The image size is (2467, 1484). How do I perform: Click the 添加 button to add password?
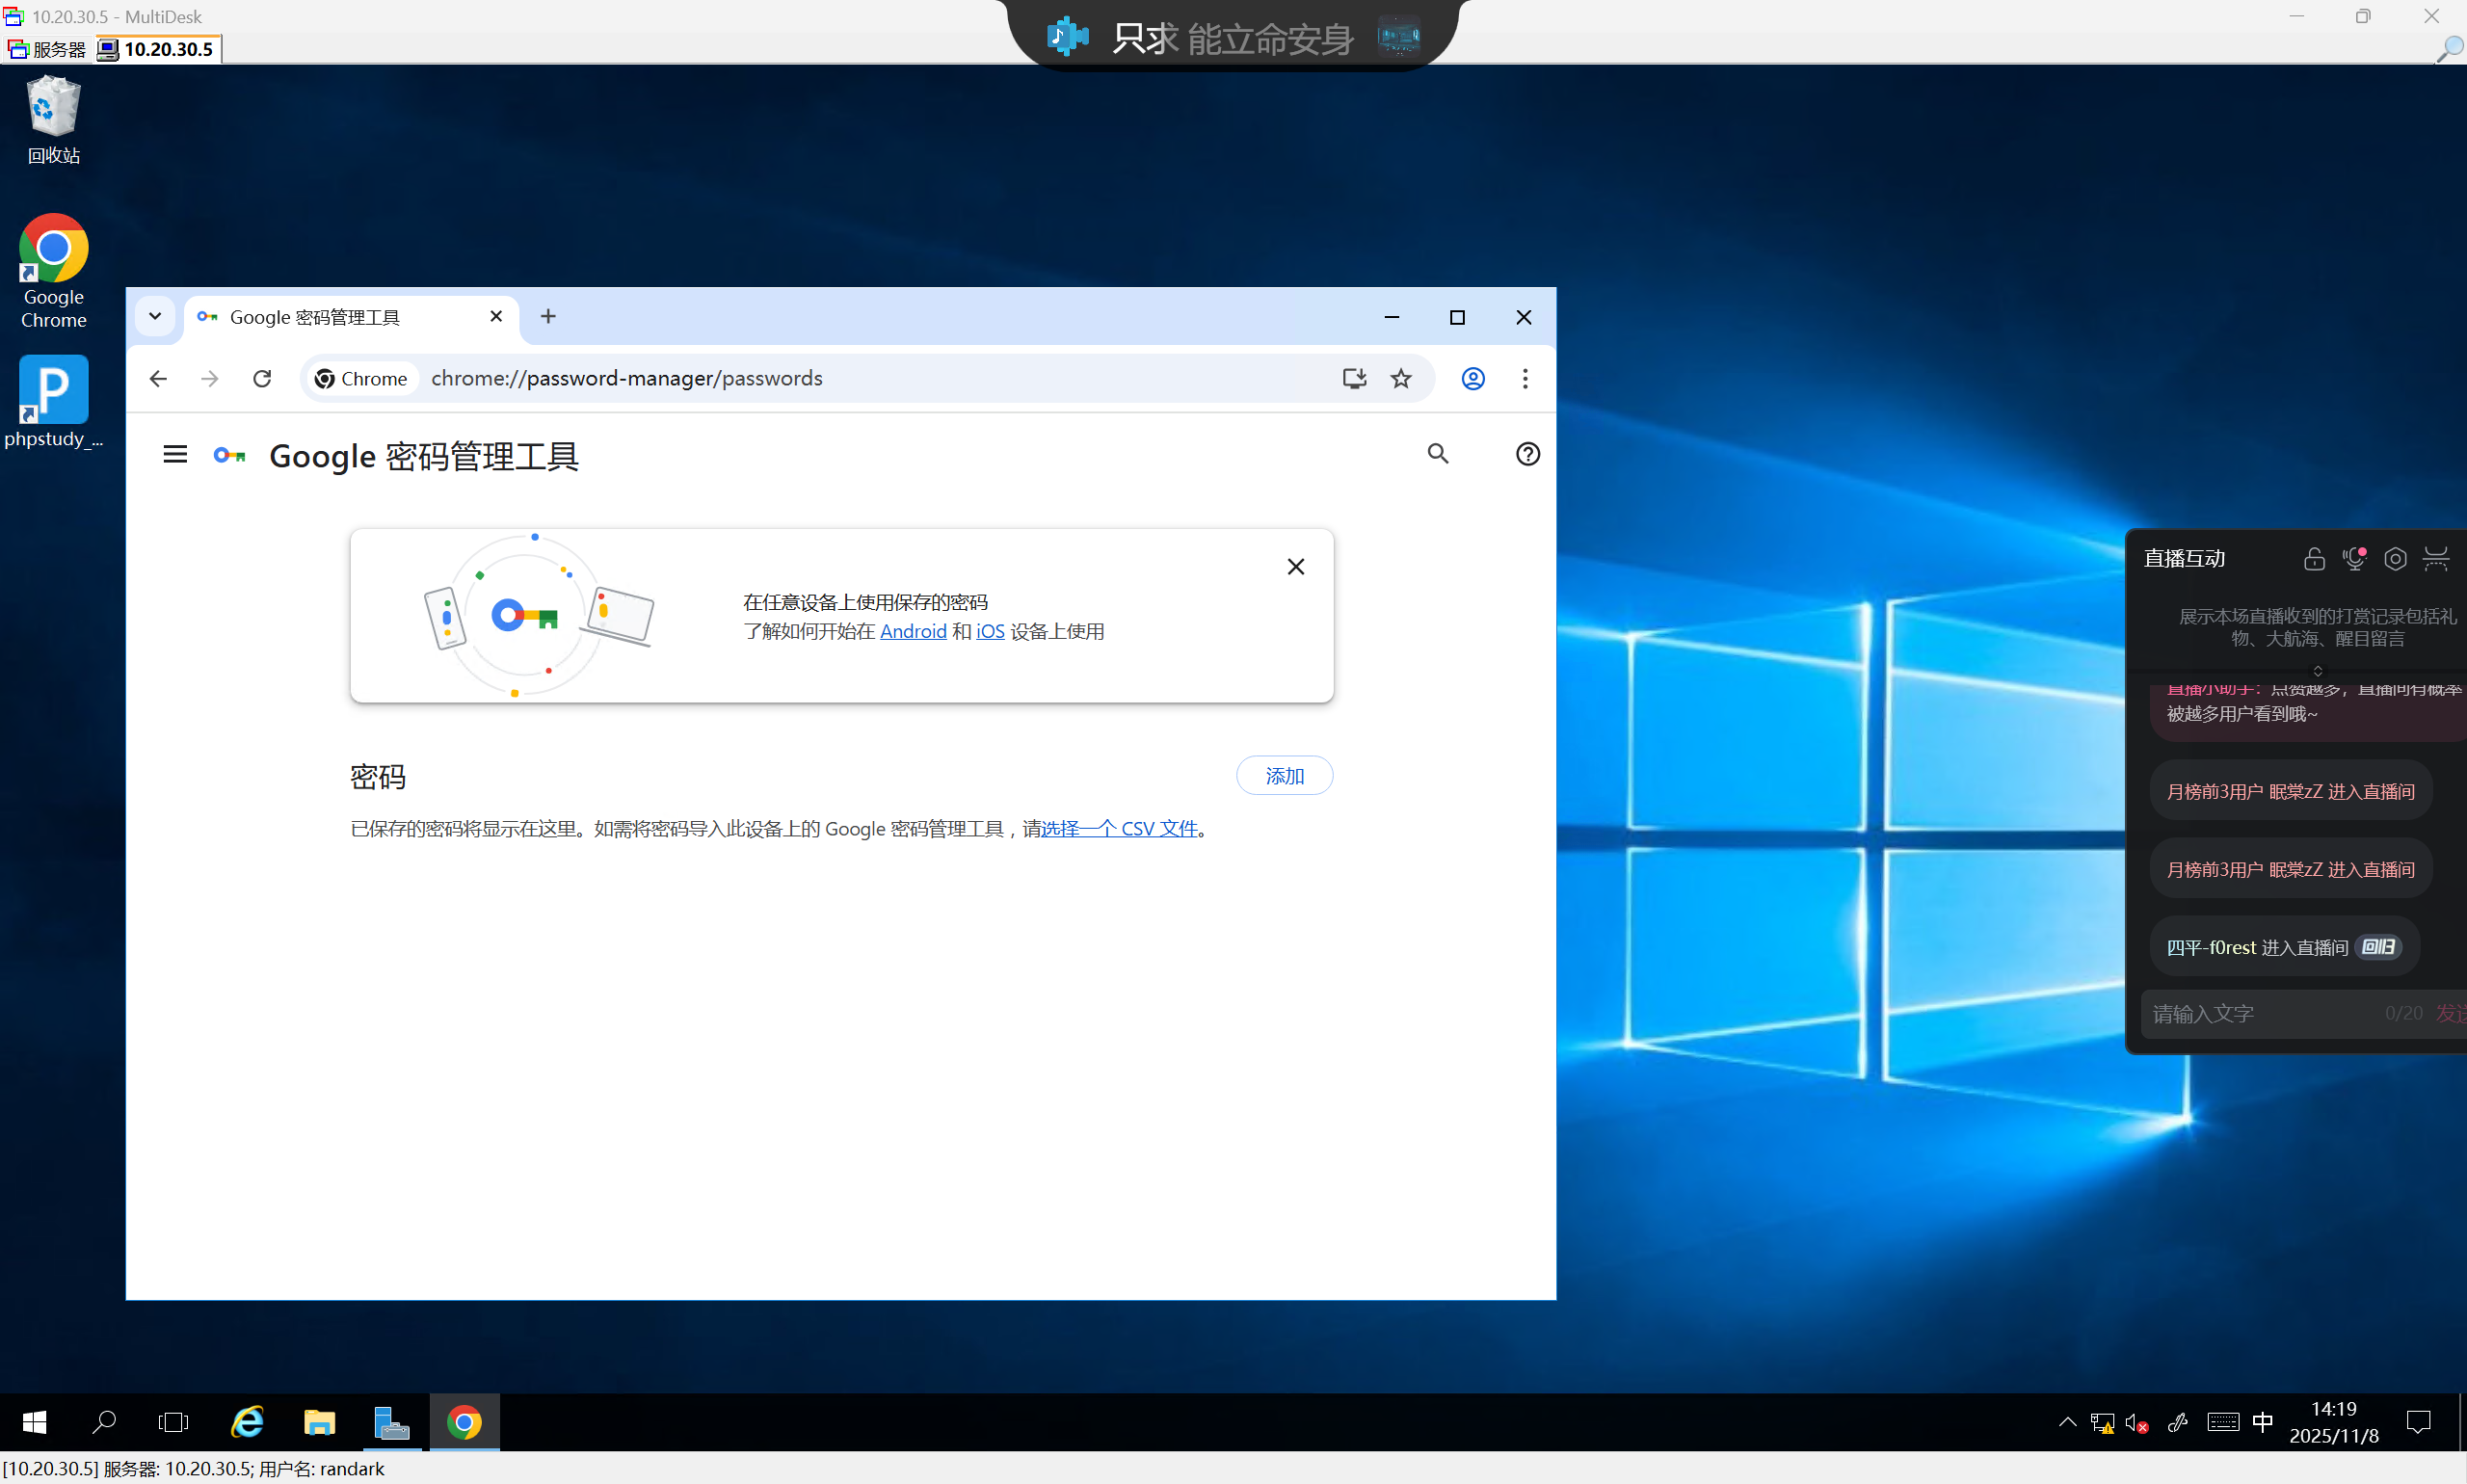pyautogui.click(x=1284, y=776)
